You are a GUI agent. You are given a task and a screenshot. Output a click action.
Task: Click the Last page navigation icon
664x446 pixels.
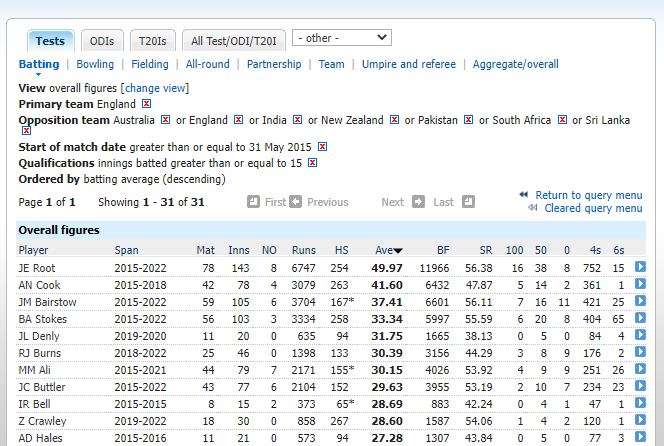[x=418, y=202]
